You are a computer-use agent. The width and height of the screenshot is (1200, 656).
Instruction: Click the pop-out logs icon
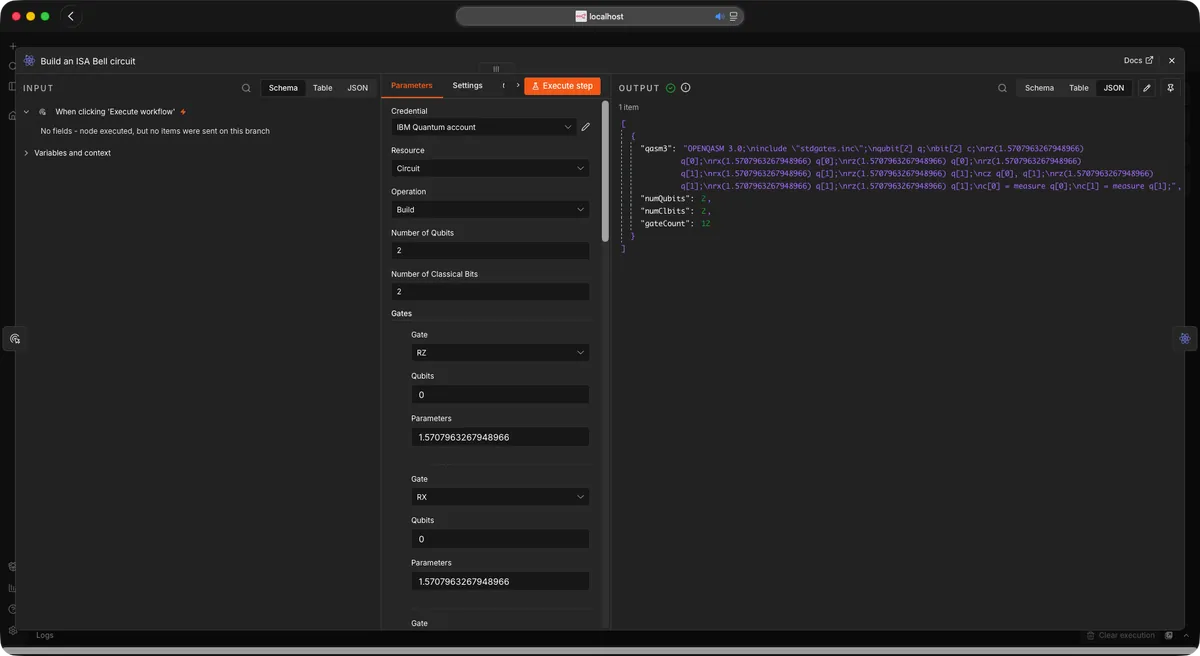point(1169,635)
